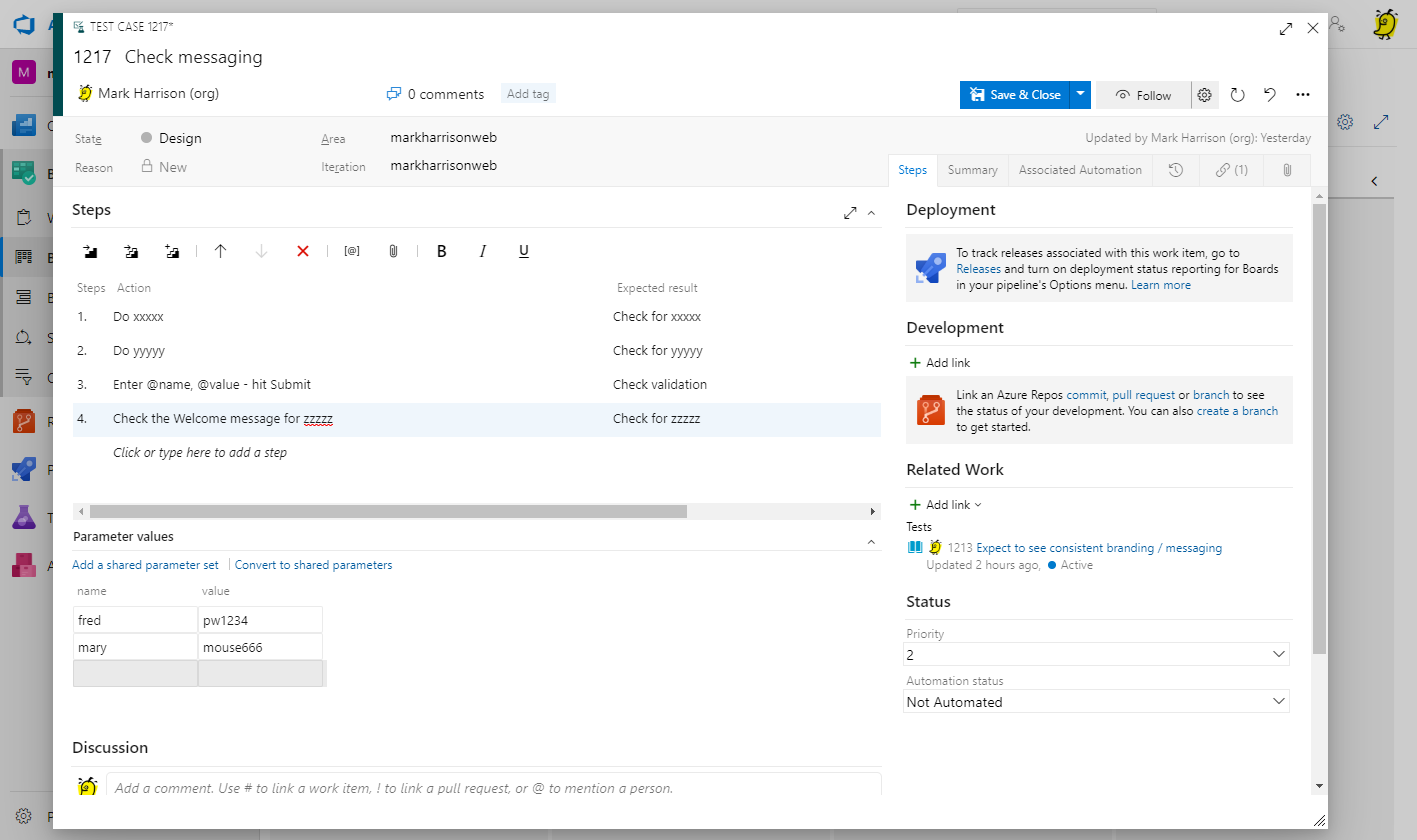Open the History tab icon

(x=1176, y=170)
